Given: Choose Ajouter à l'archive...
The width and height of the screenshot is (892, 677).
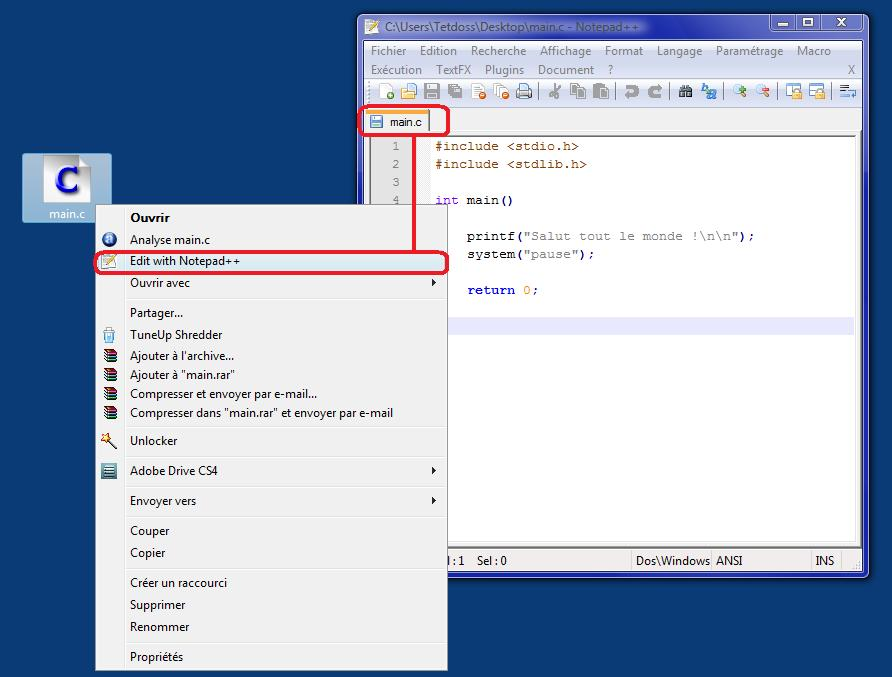Looking at the screenshot, I should [x=271, y=356].
